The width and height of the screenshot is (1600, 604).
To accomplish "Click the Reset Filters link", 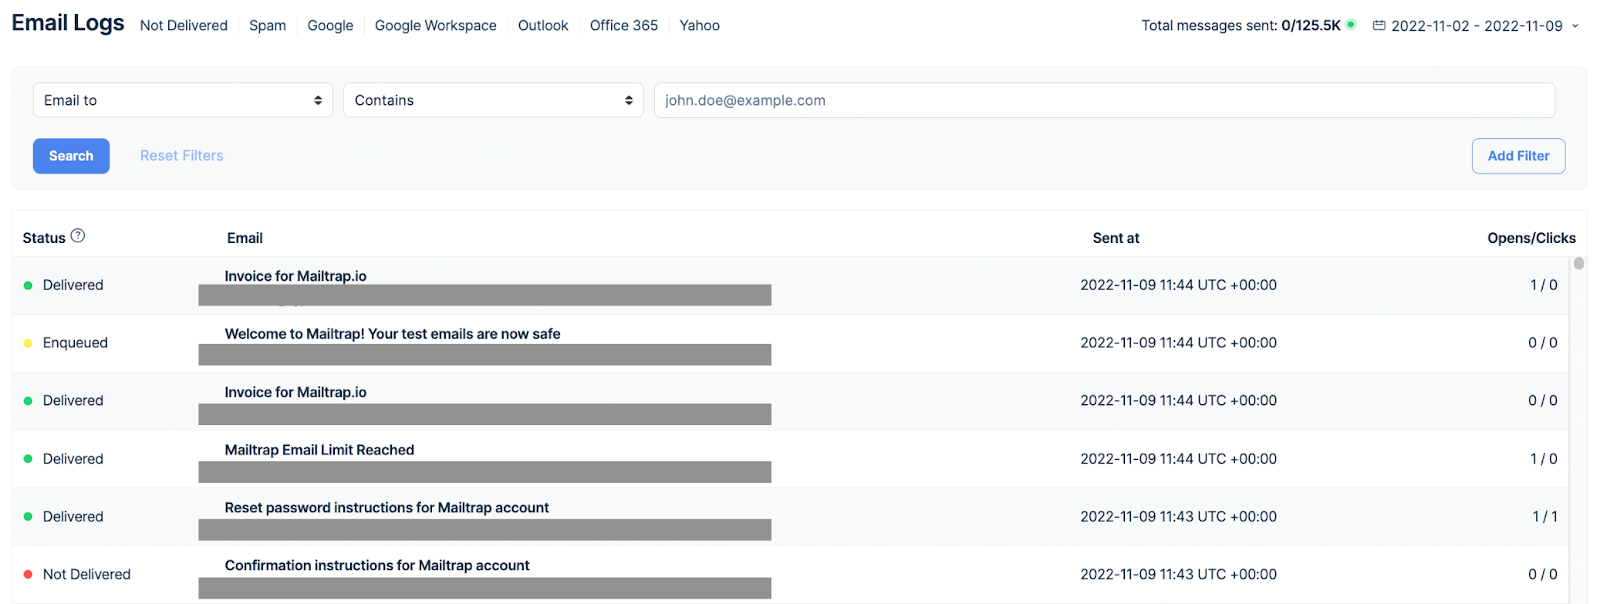I will [182, 156].
